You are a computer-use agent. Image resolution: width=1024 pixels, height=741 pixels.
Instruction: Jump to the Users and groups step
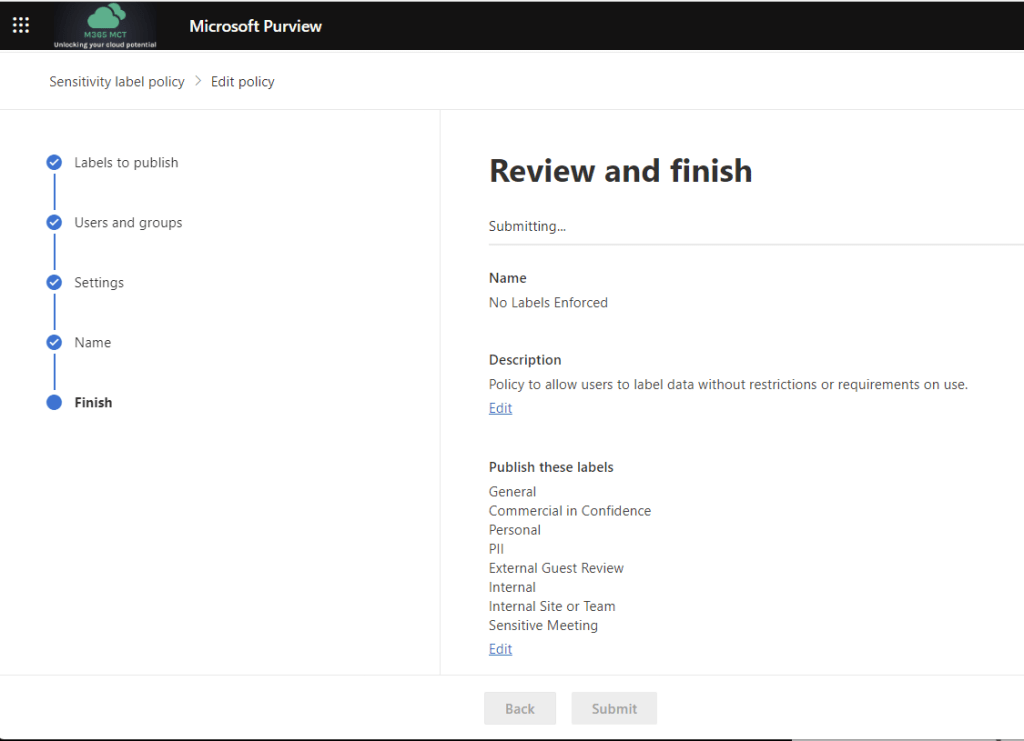128,222
